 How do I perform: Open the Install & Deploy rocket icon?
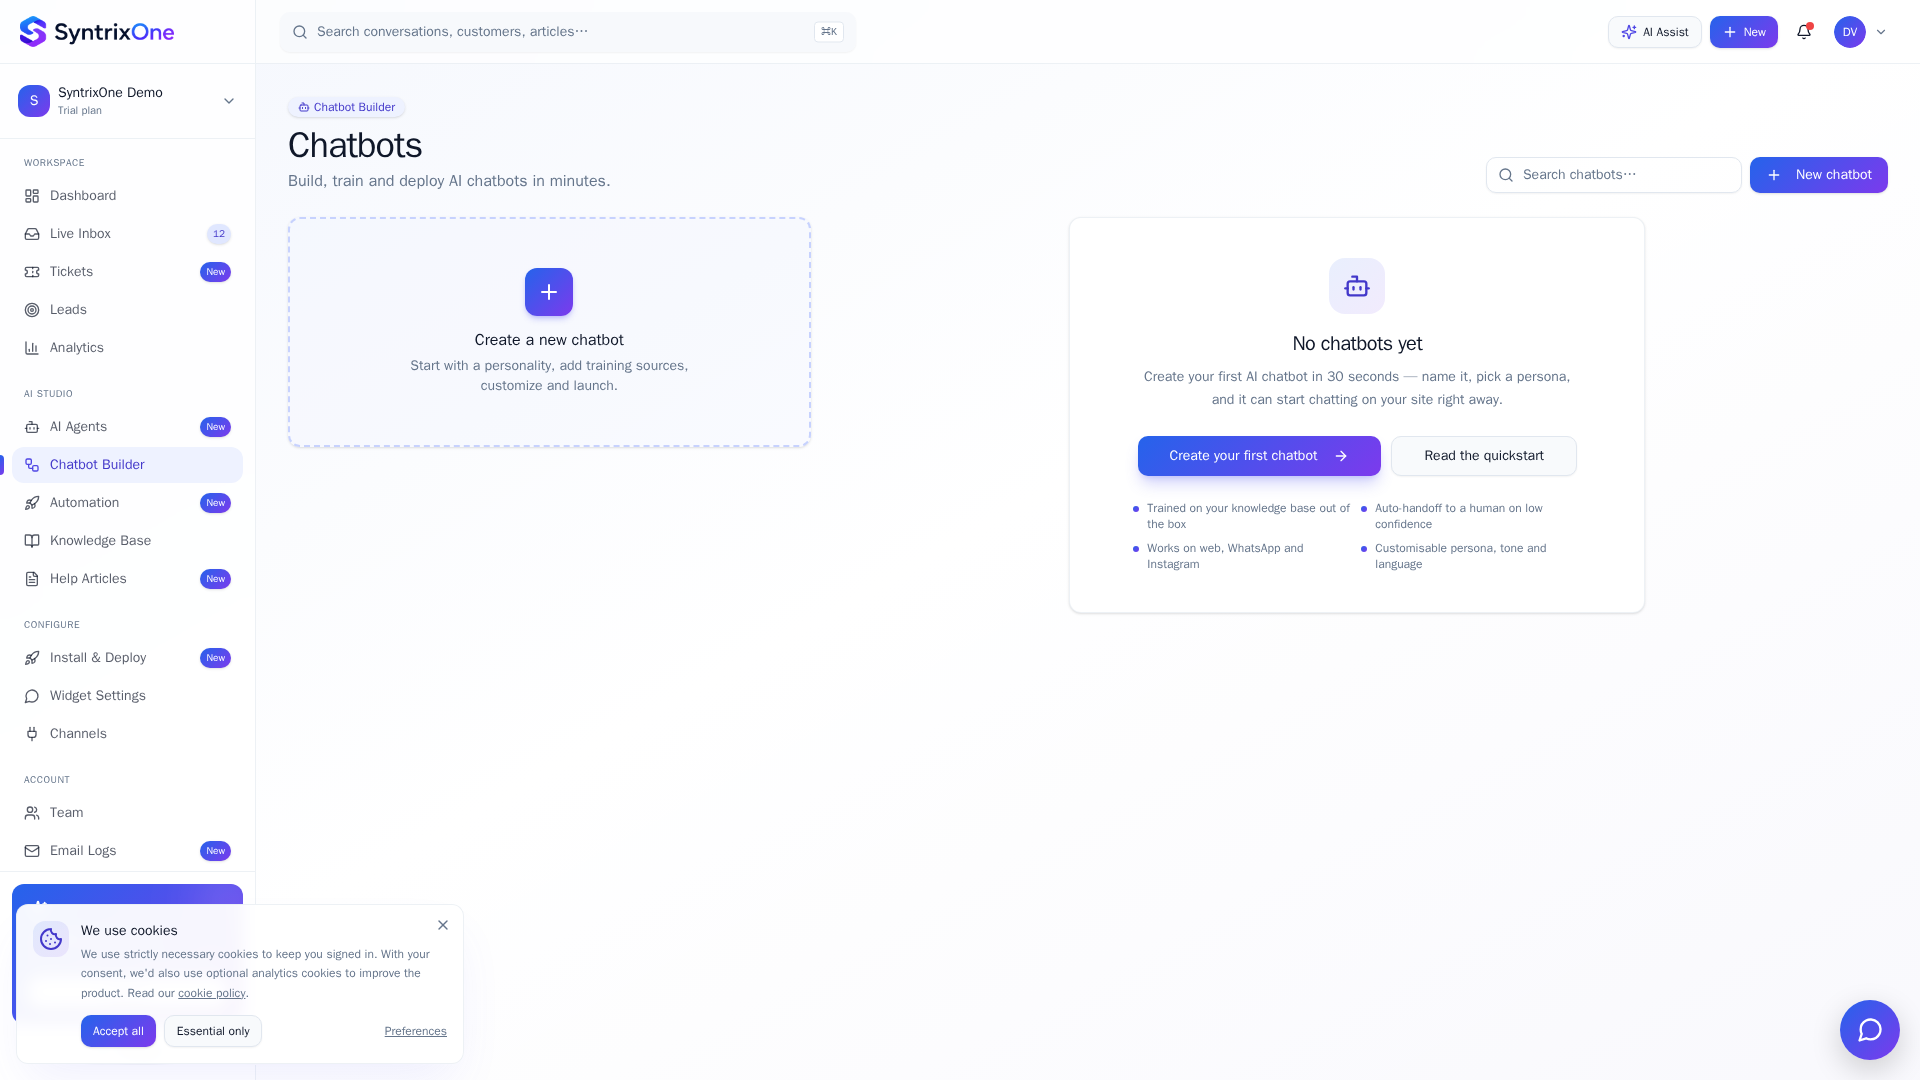(x=32, y=658)
